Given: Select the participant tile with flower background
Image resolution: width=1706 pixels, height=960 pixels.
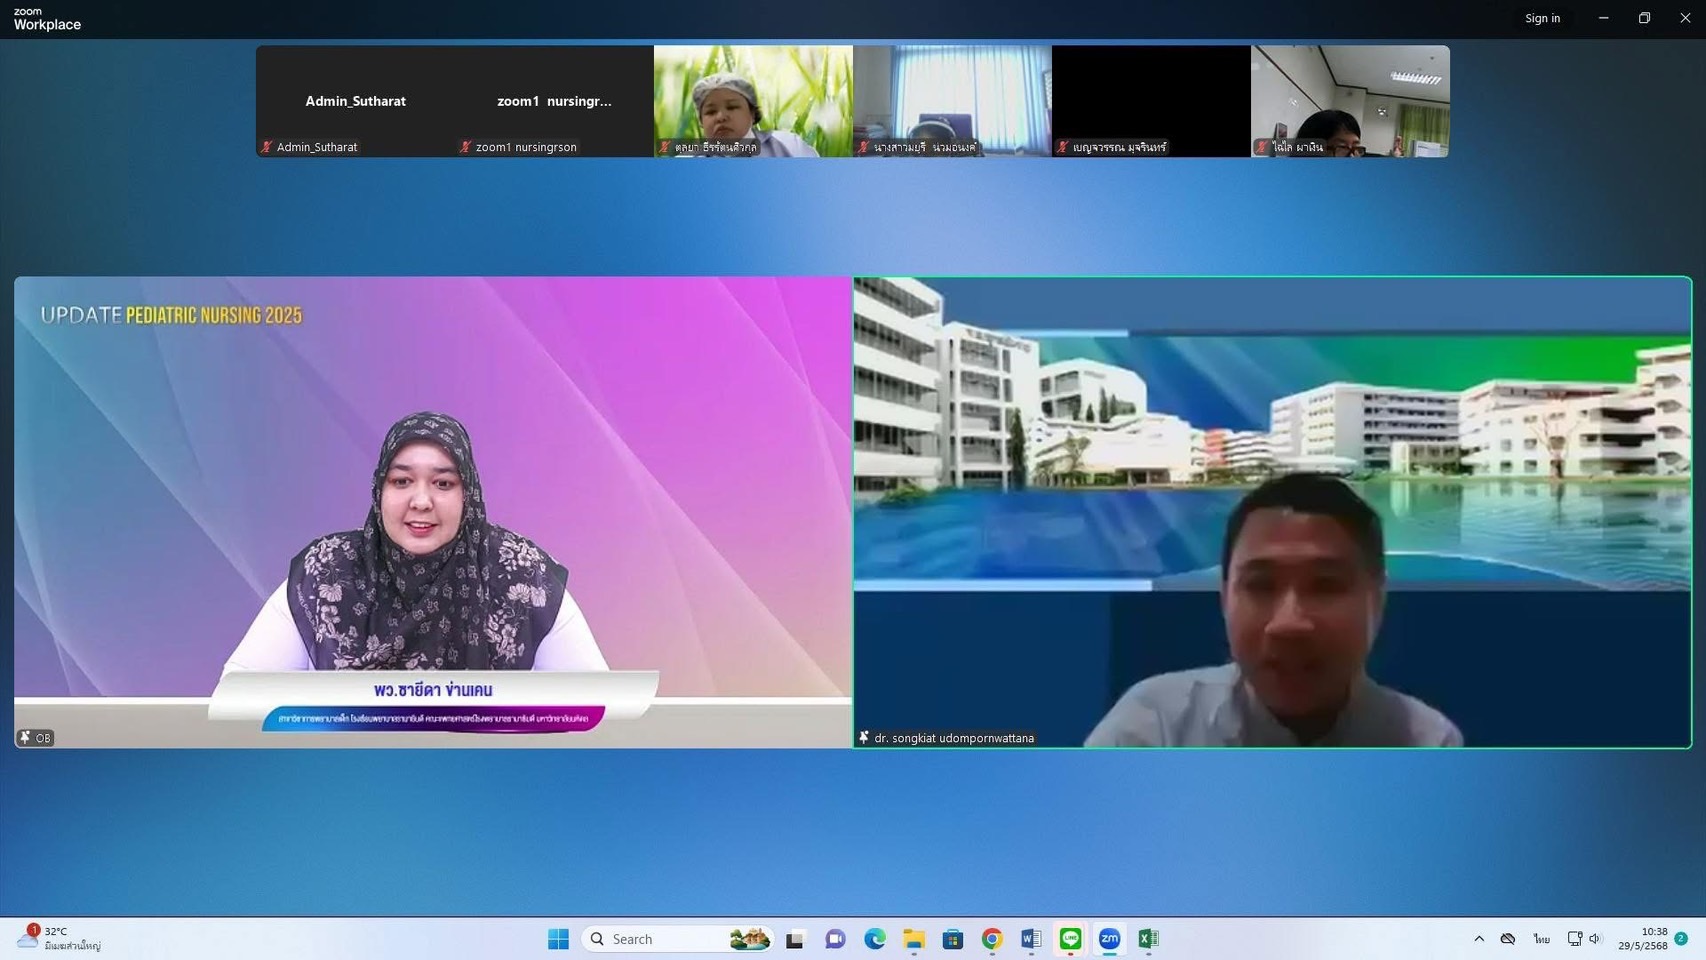Looking at the screenshot, I should pos(753,101).
